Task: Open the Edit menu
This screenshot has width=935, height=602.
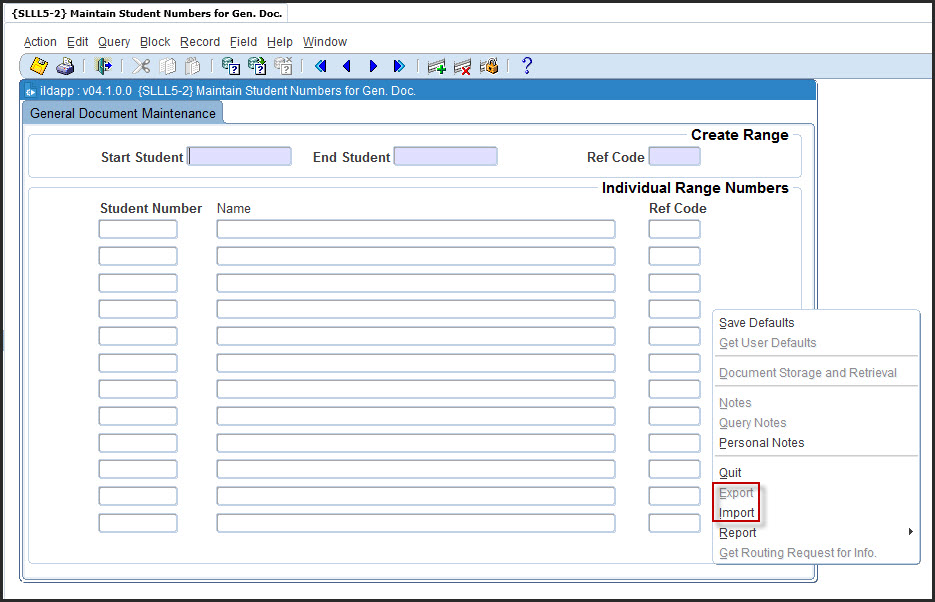Action: [x=78, y=42]
